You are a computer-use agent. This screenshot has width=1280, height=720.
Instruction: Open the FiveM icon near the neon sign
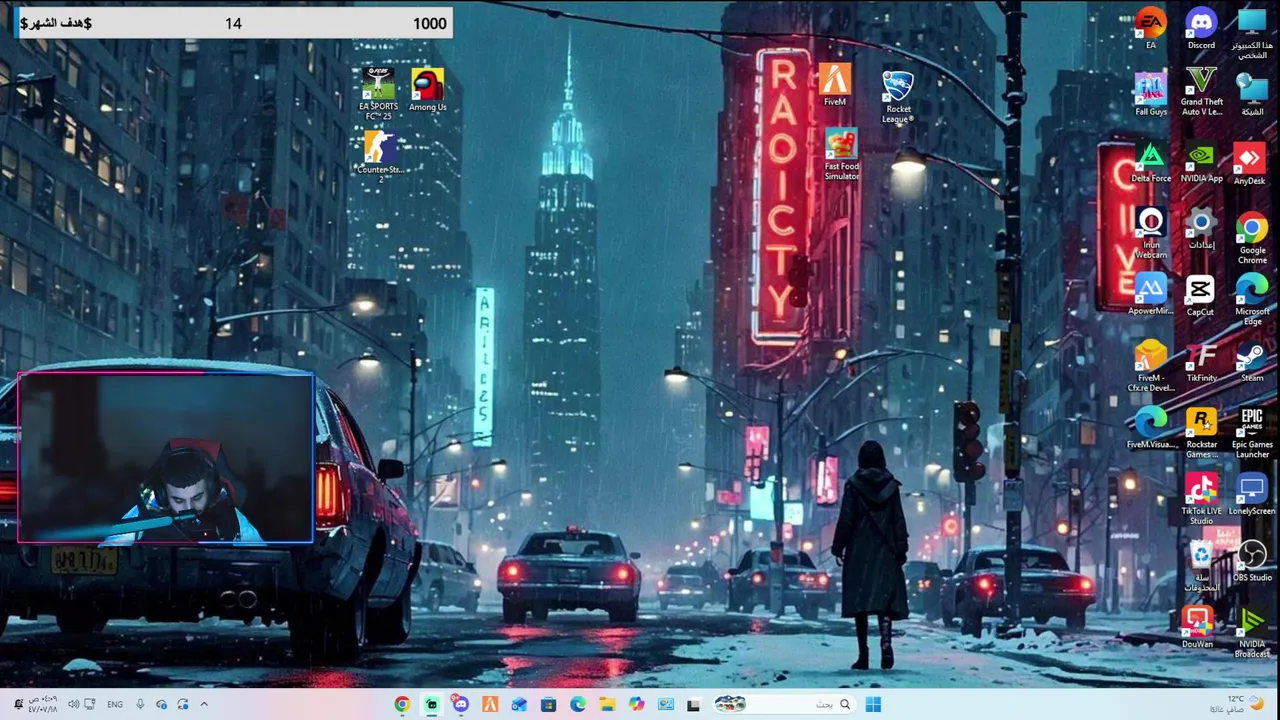pos(835,85)
